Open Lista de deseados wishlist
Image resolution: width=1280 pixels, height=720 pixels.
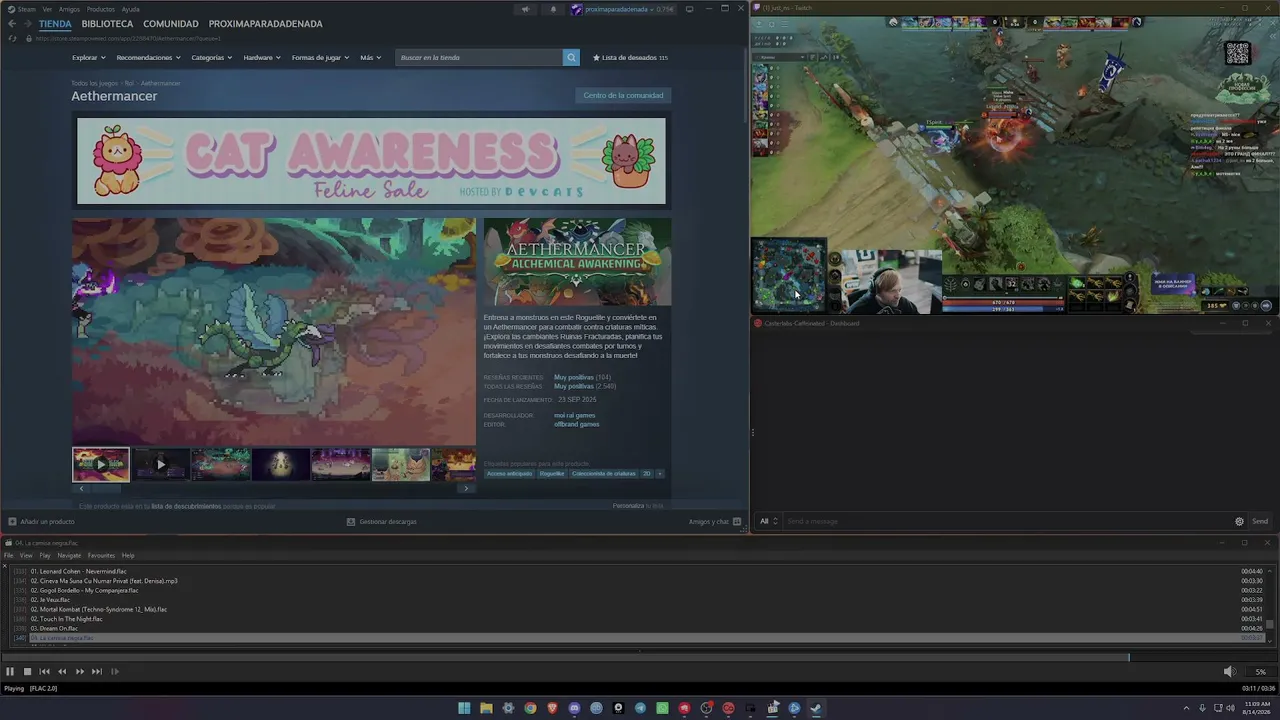(630, 58)
